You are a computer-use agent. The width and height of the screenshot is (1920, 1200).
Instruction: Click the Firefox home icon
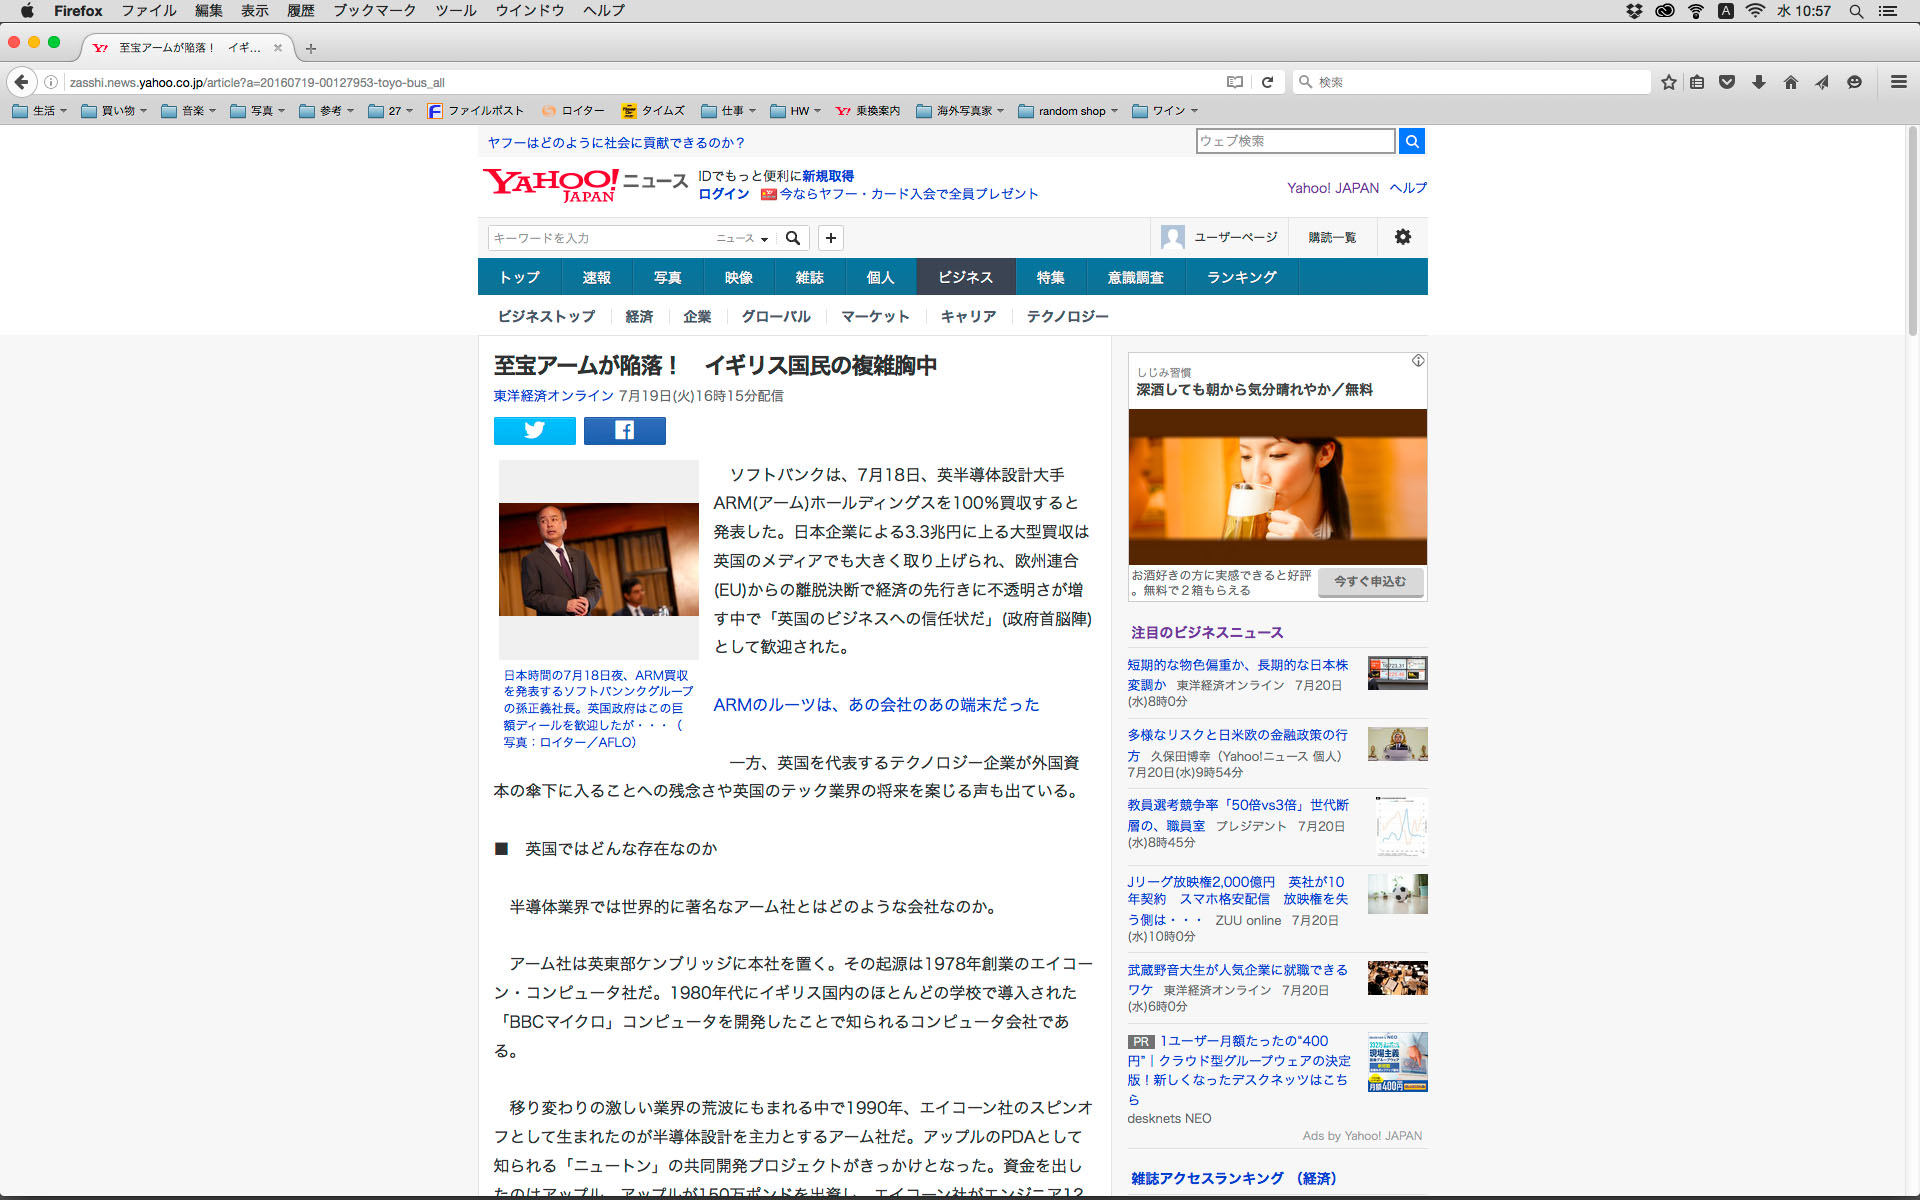(x=1790, y=82)
